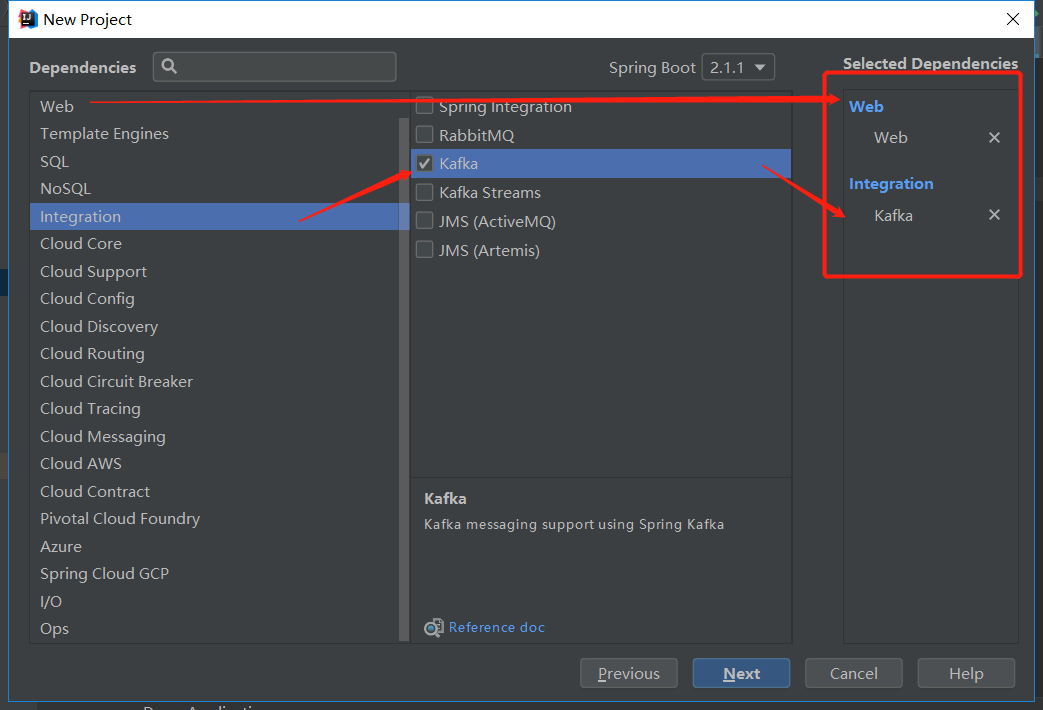Select the Cloud Tracing category

[x=214, y=409]
